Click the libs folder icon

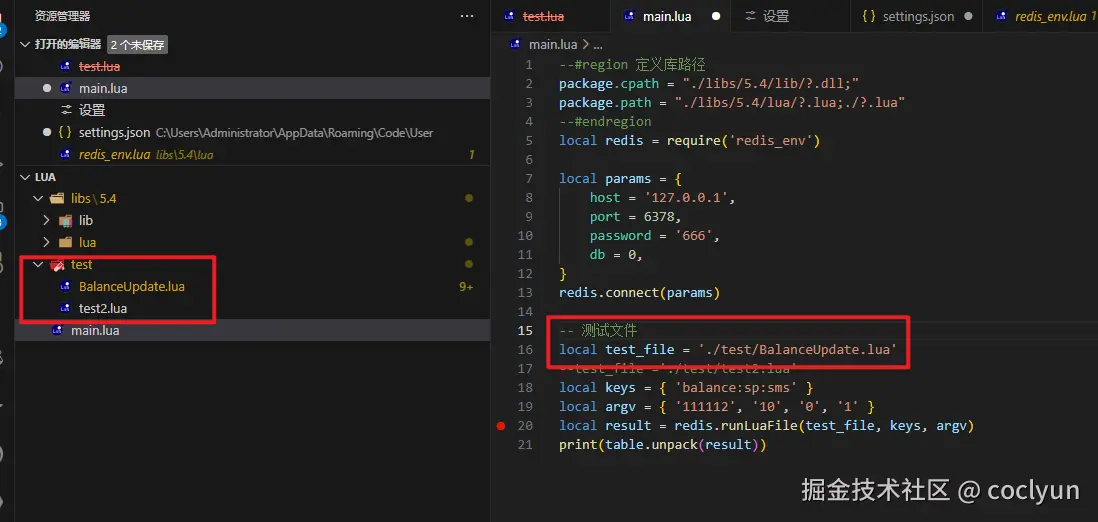click(57, 198)
